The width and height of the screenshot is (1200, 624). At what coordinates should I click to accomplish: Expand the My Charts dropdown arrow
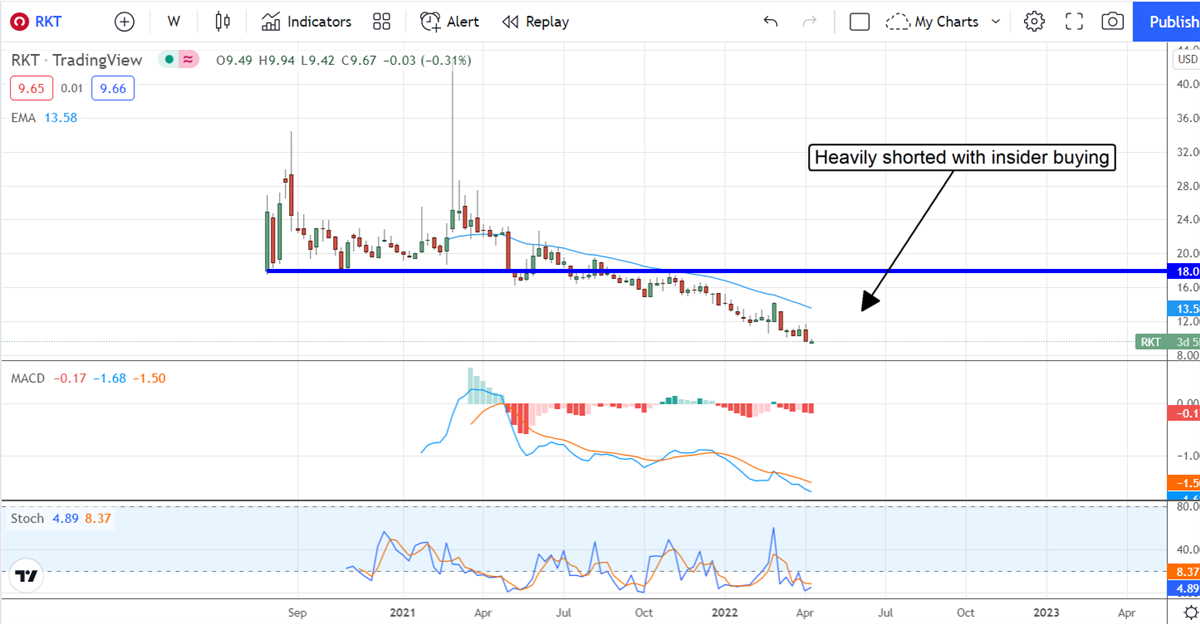pyautogui.click(x=996, y=21)
